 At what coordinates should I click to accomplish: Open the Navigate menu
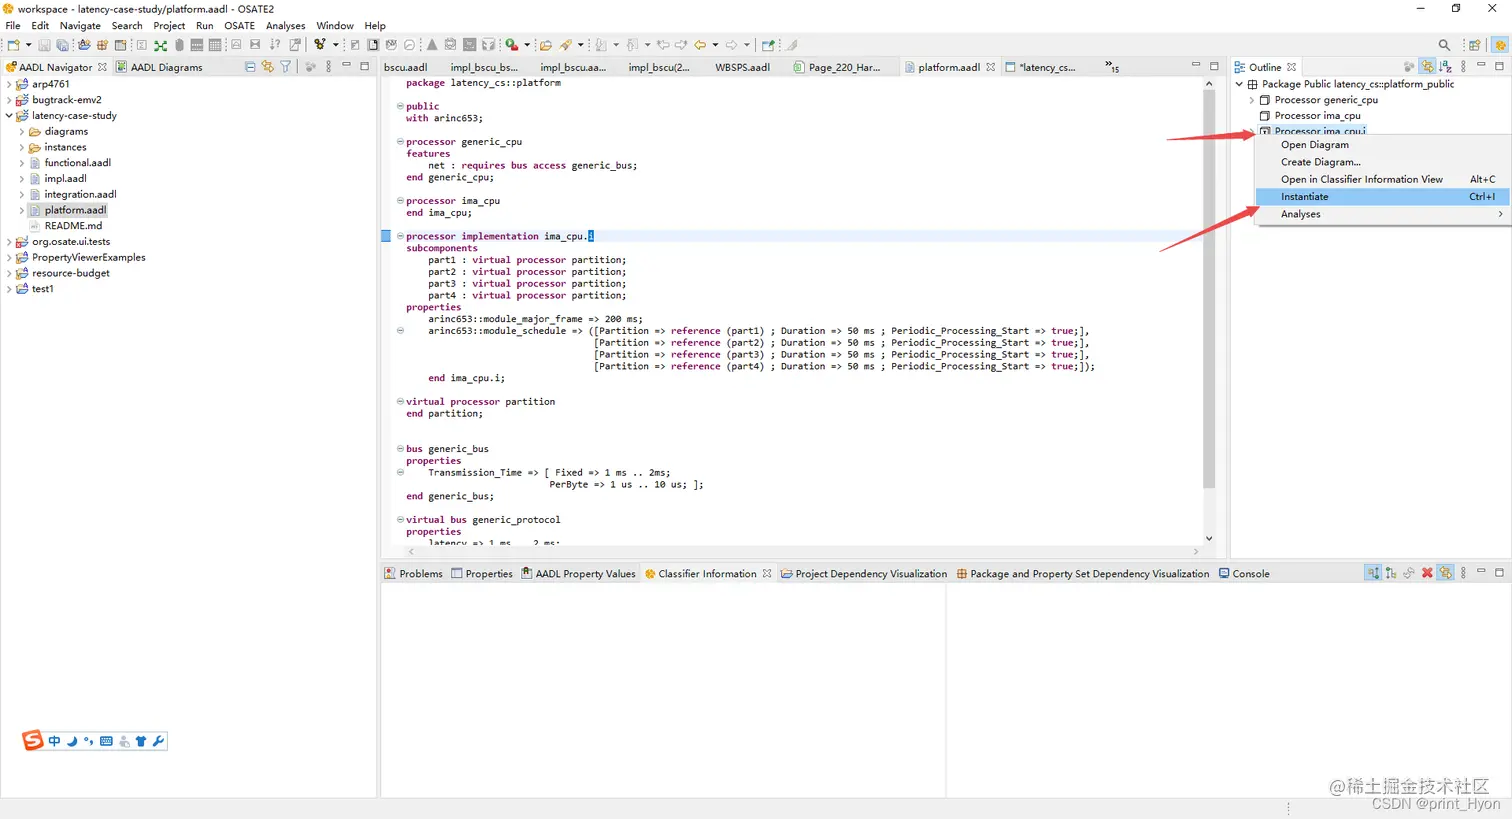[x=80, y=26]
